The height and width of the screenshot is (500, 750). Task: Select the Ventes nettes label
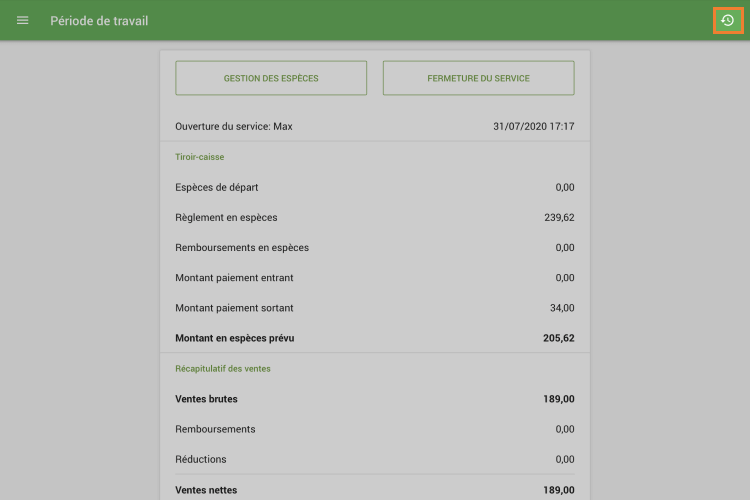pos(206,490)
